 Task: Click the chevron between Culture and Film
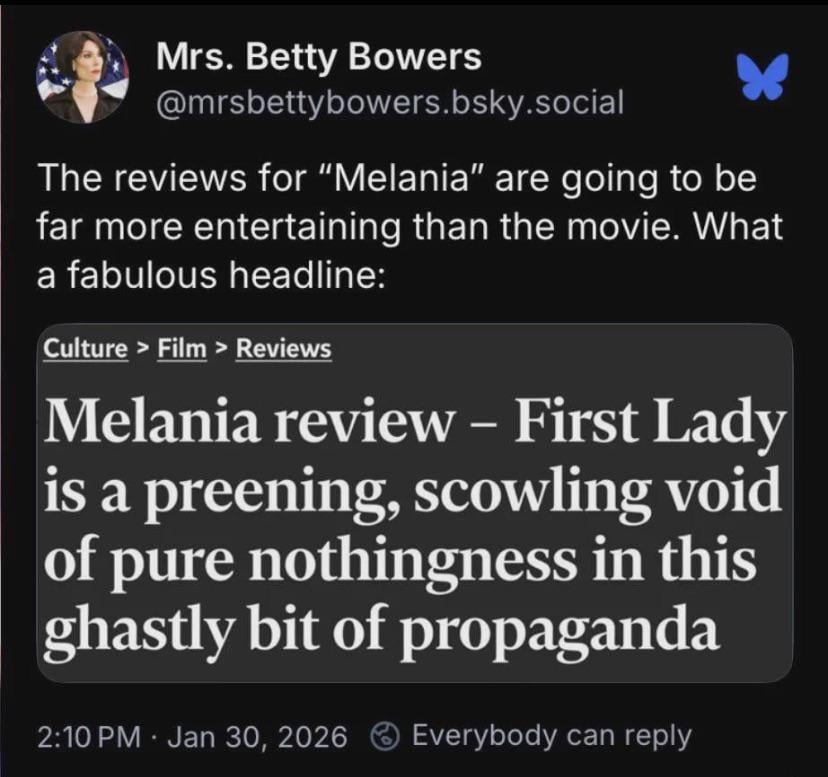[x=142, y=349]
